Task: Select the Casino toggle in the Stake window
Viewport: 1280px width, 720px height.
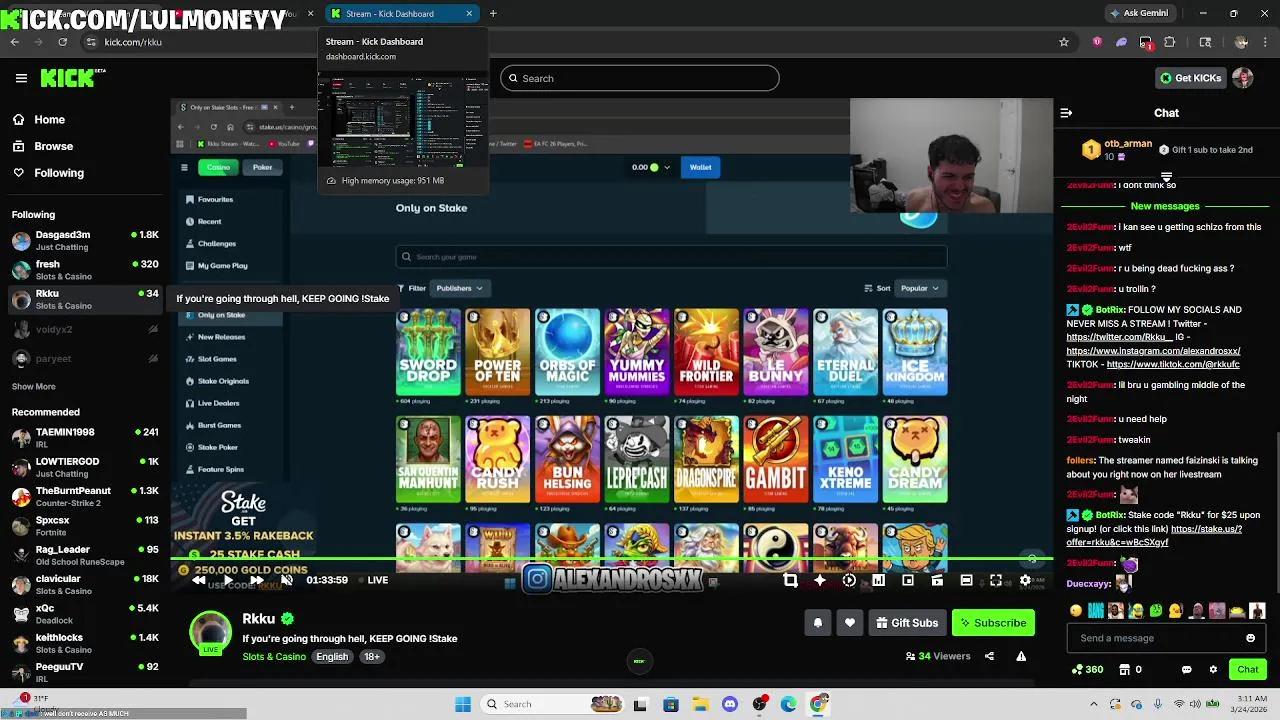Action: click(219, 167)
